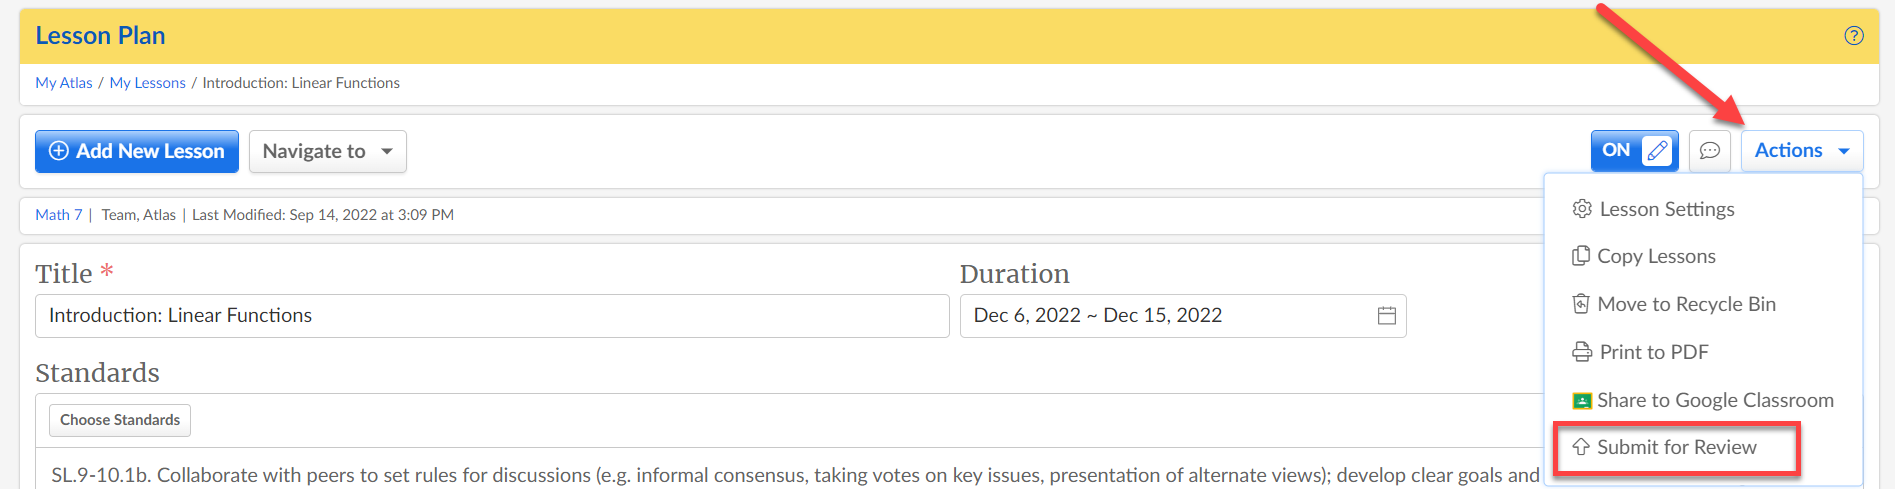Screen dimensions: 1895x489
Task: Select Move to Recycle Bin option
Action: 1675,304
